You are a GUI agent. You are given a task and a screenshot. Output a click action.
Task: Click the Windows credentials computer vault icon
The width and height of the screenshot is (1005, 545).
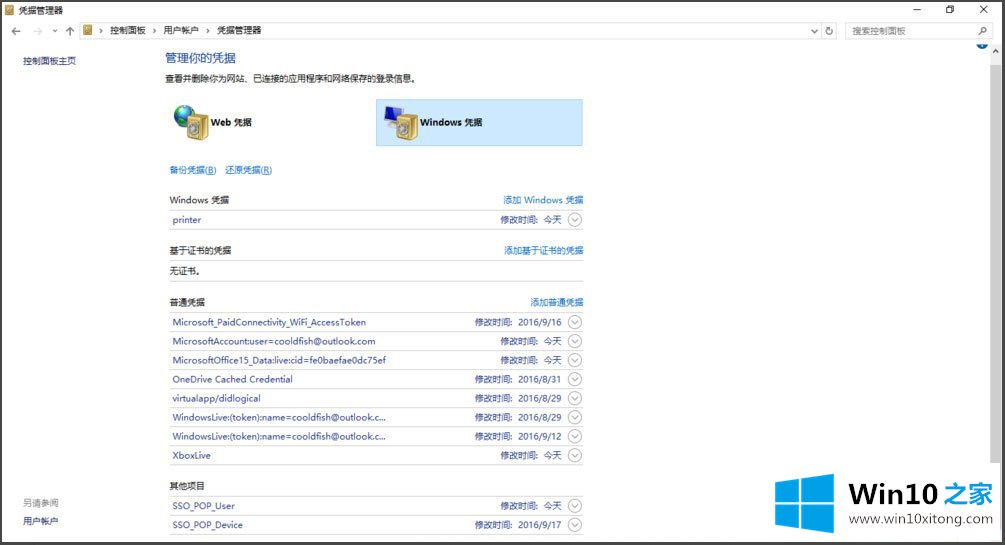coord(401,122)
